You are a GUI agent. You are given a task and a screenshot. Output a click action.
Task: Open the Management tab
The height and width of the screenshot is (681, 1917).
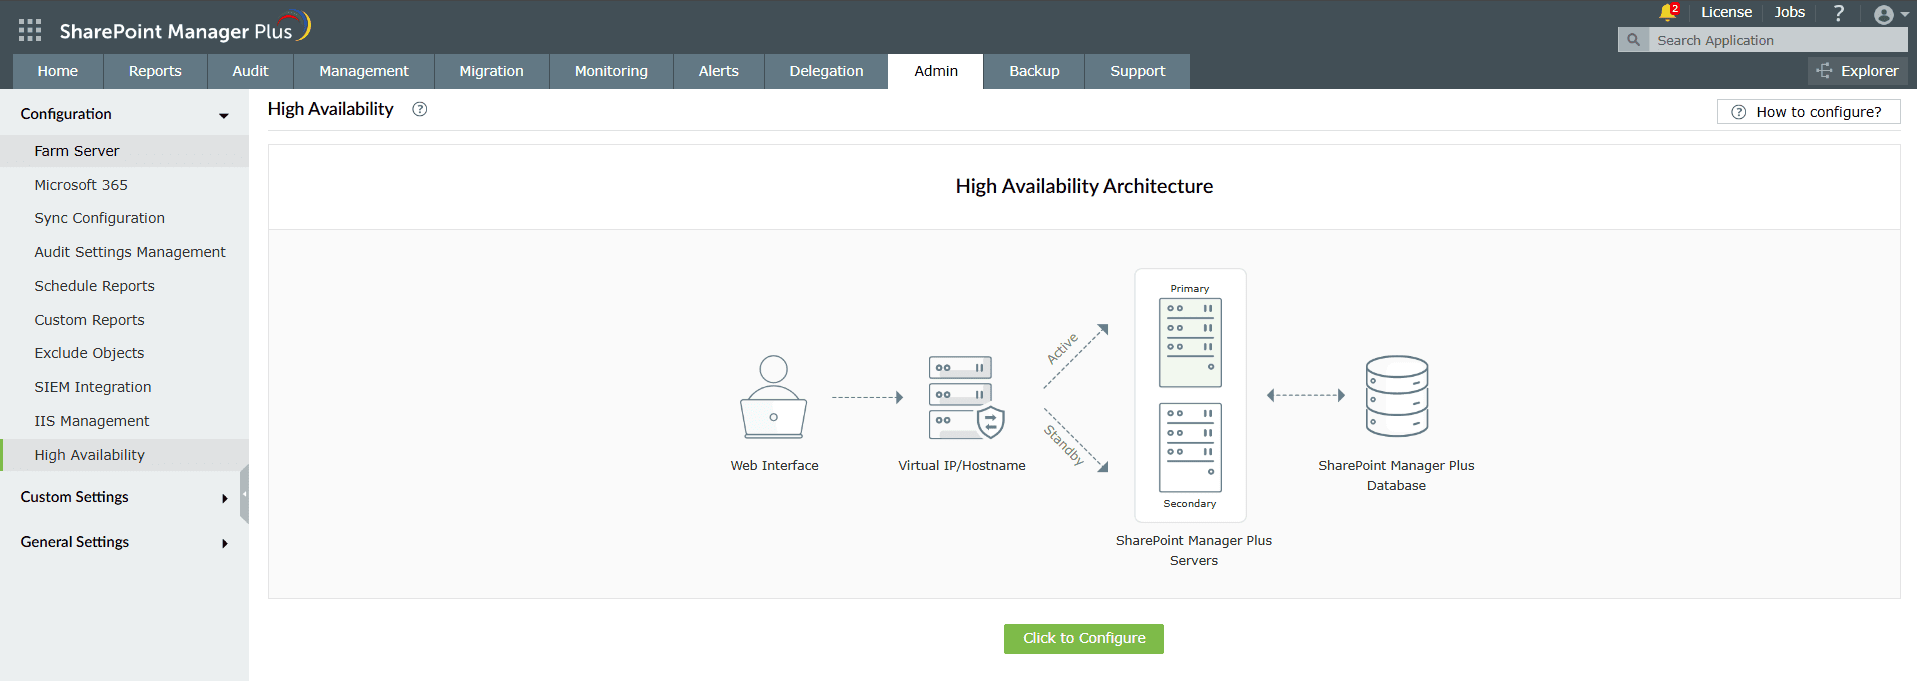click(x=364, y=71)
